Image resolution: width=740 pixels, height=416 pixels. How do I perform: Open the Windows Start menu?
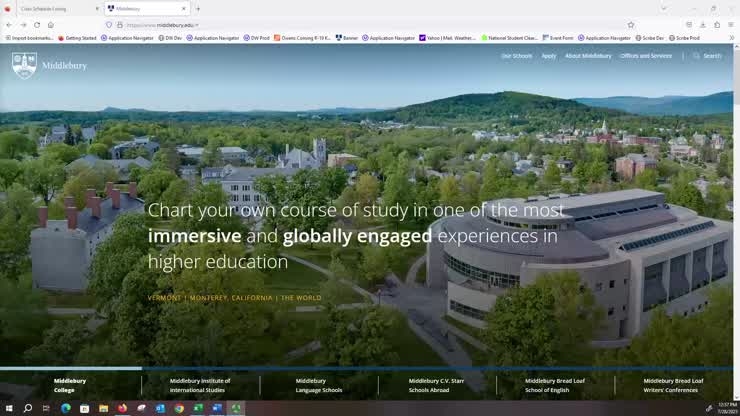coord(8,408)
